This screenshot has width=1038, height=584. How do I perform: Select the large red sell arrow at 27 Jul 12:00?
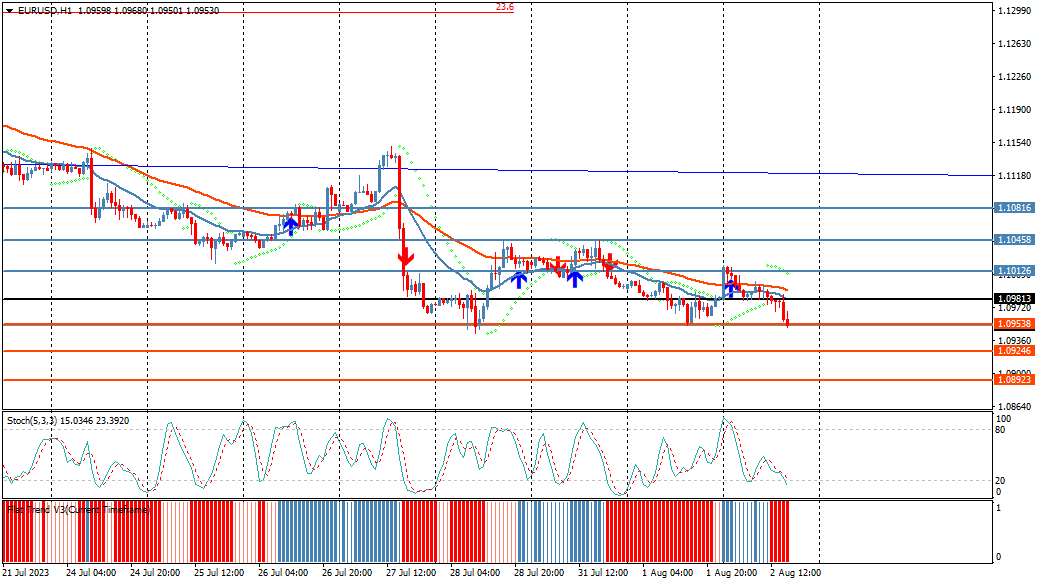406,258
